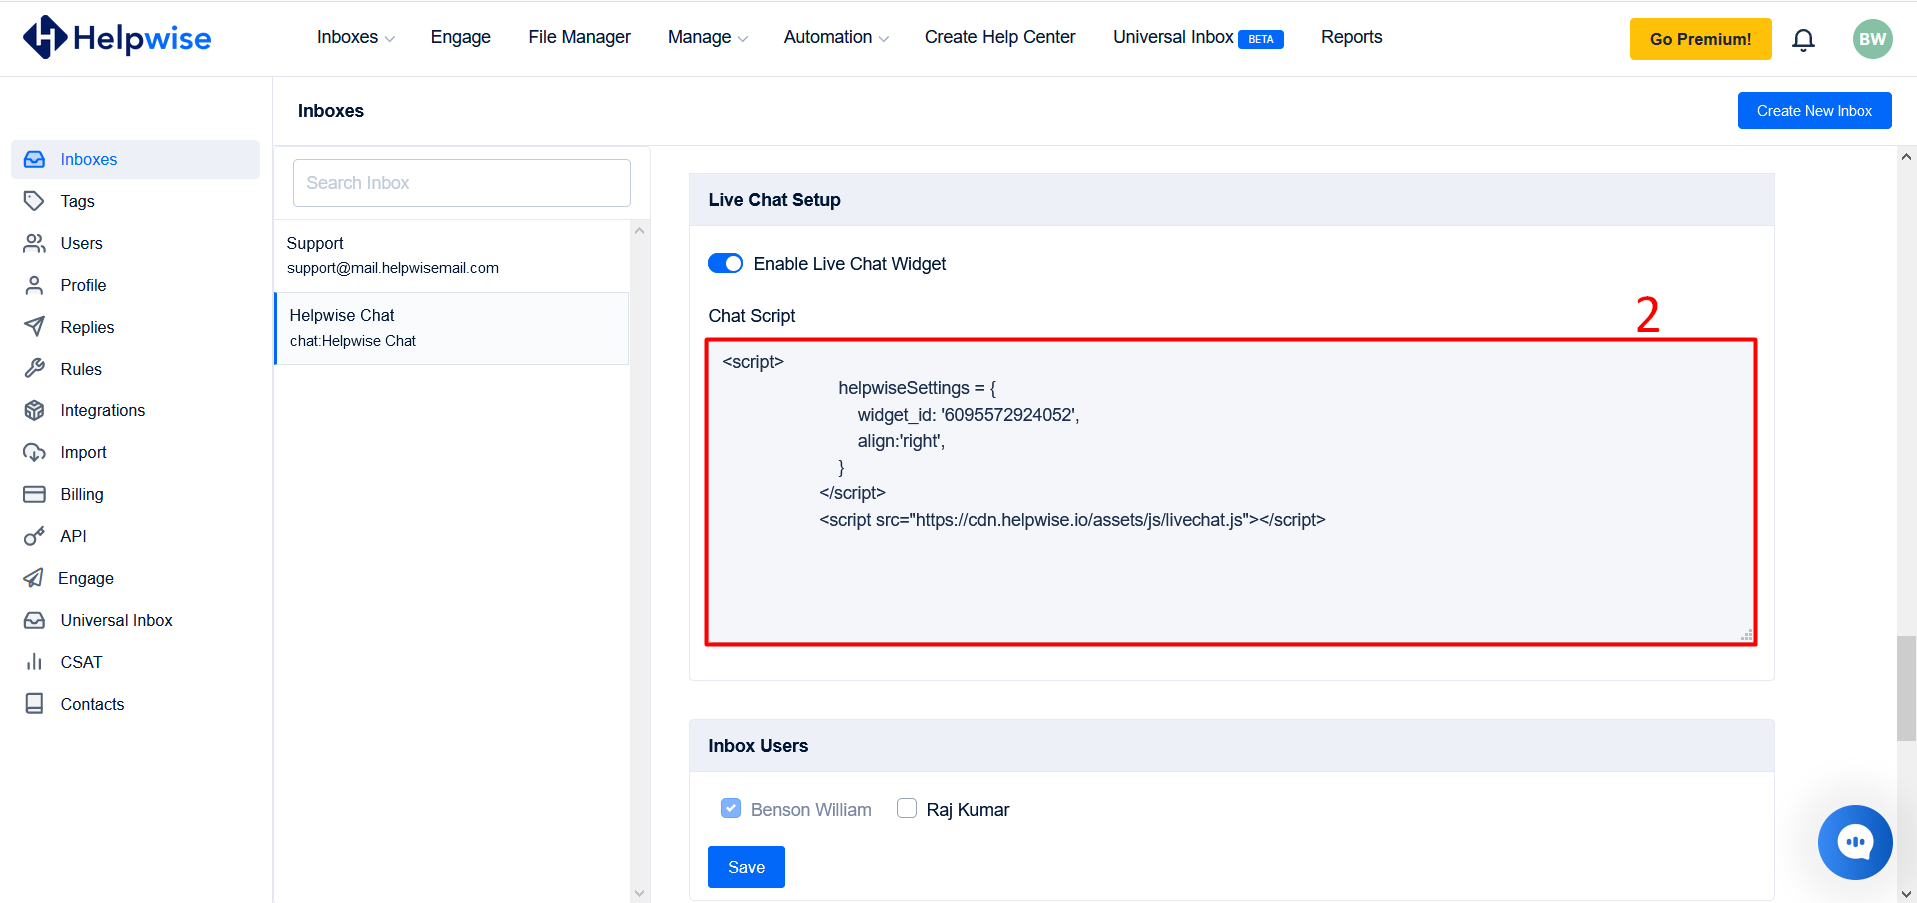Screen dimensions: 1917x903
Task: Disable the Enable Live Chat Widget toggle
Action: [x=725, y=263]
